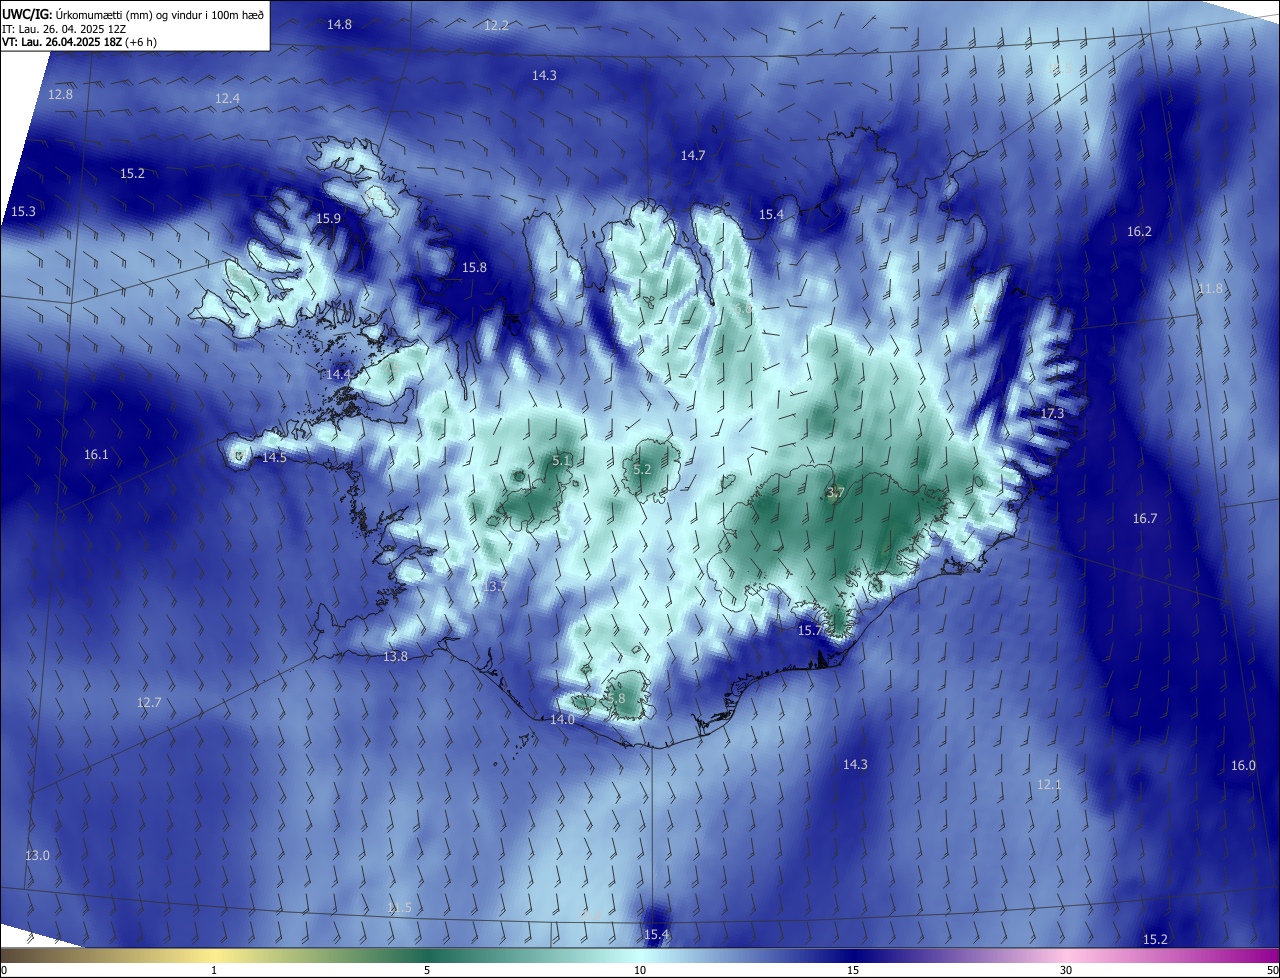Click the 17.3 value label
Viewport: 1280px width, 978px height.
pos(1052,413)
